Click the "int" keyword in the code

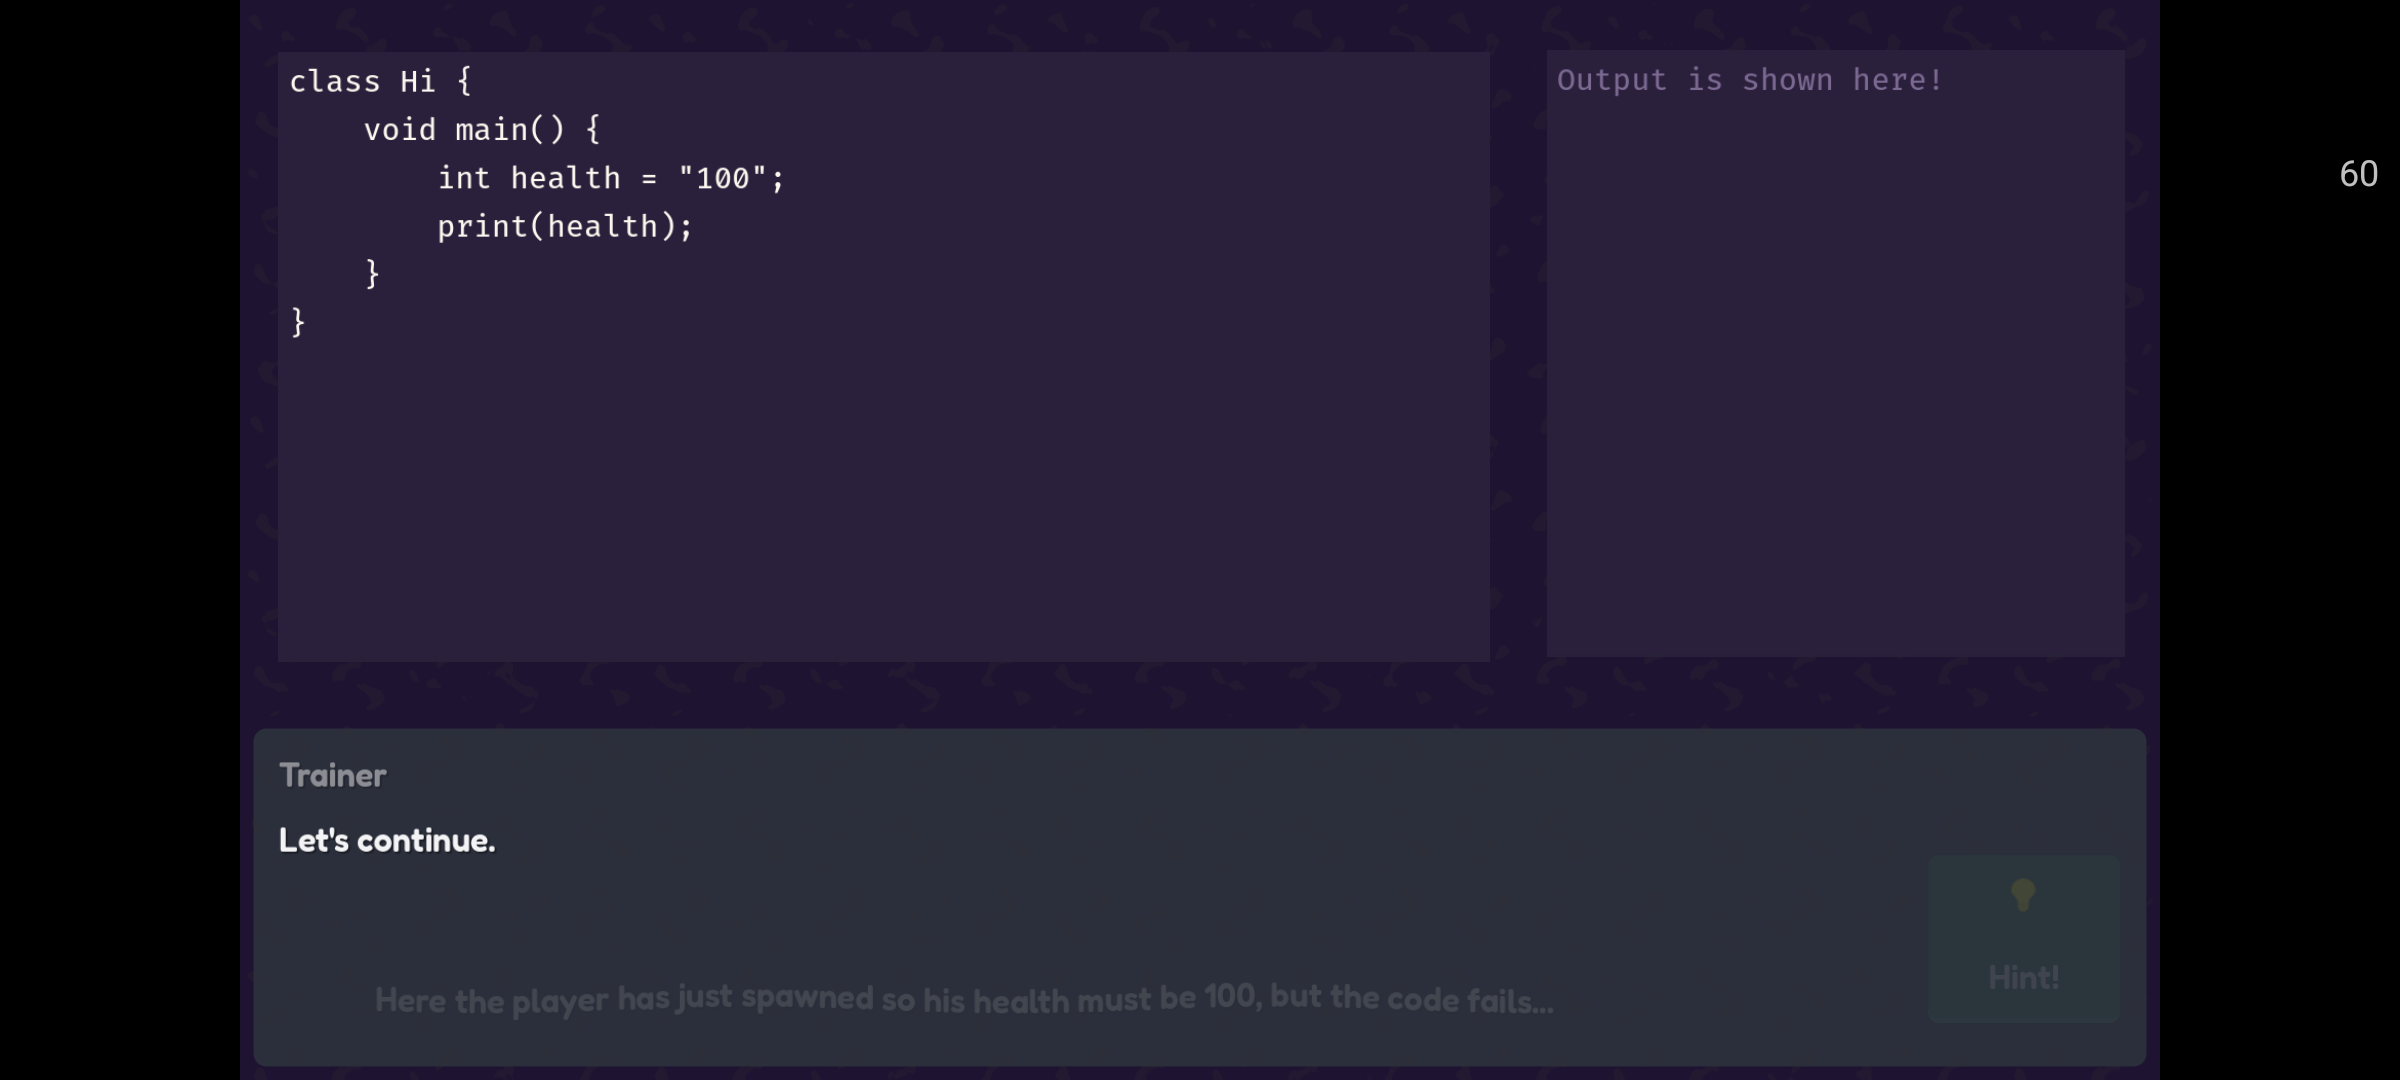(x=464, y=178)
